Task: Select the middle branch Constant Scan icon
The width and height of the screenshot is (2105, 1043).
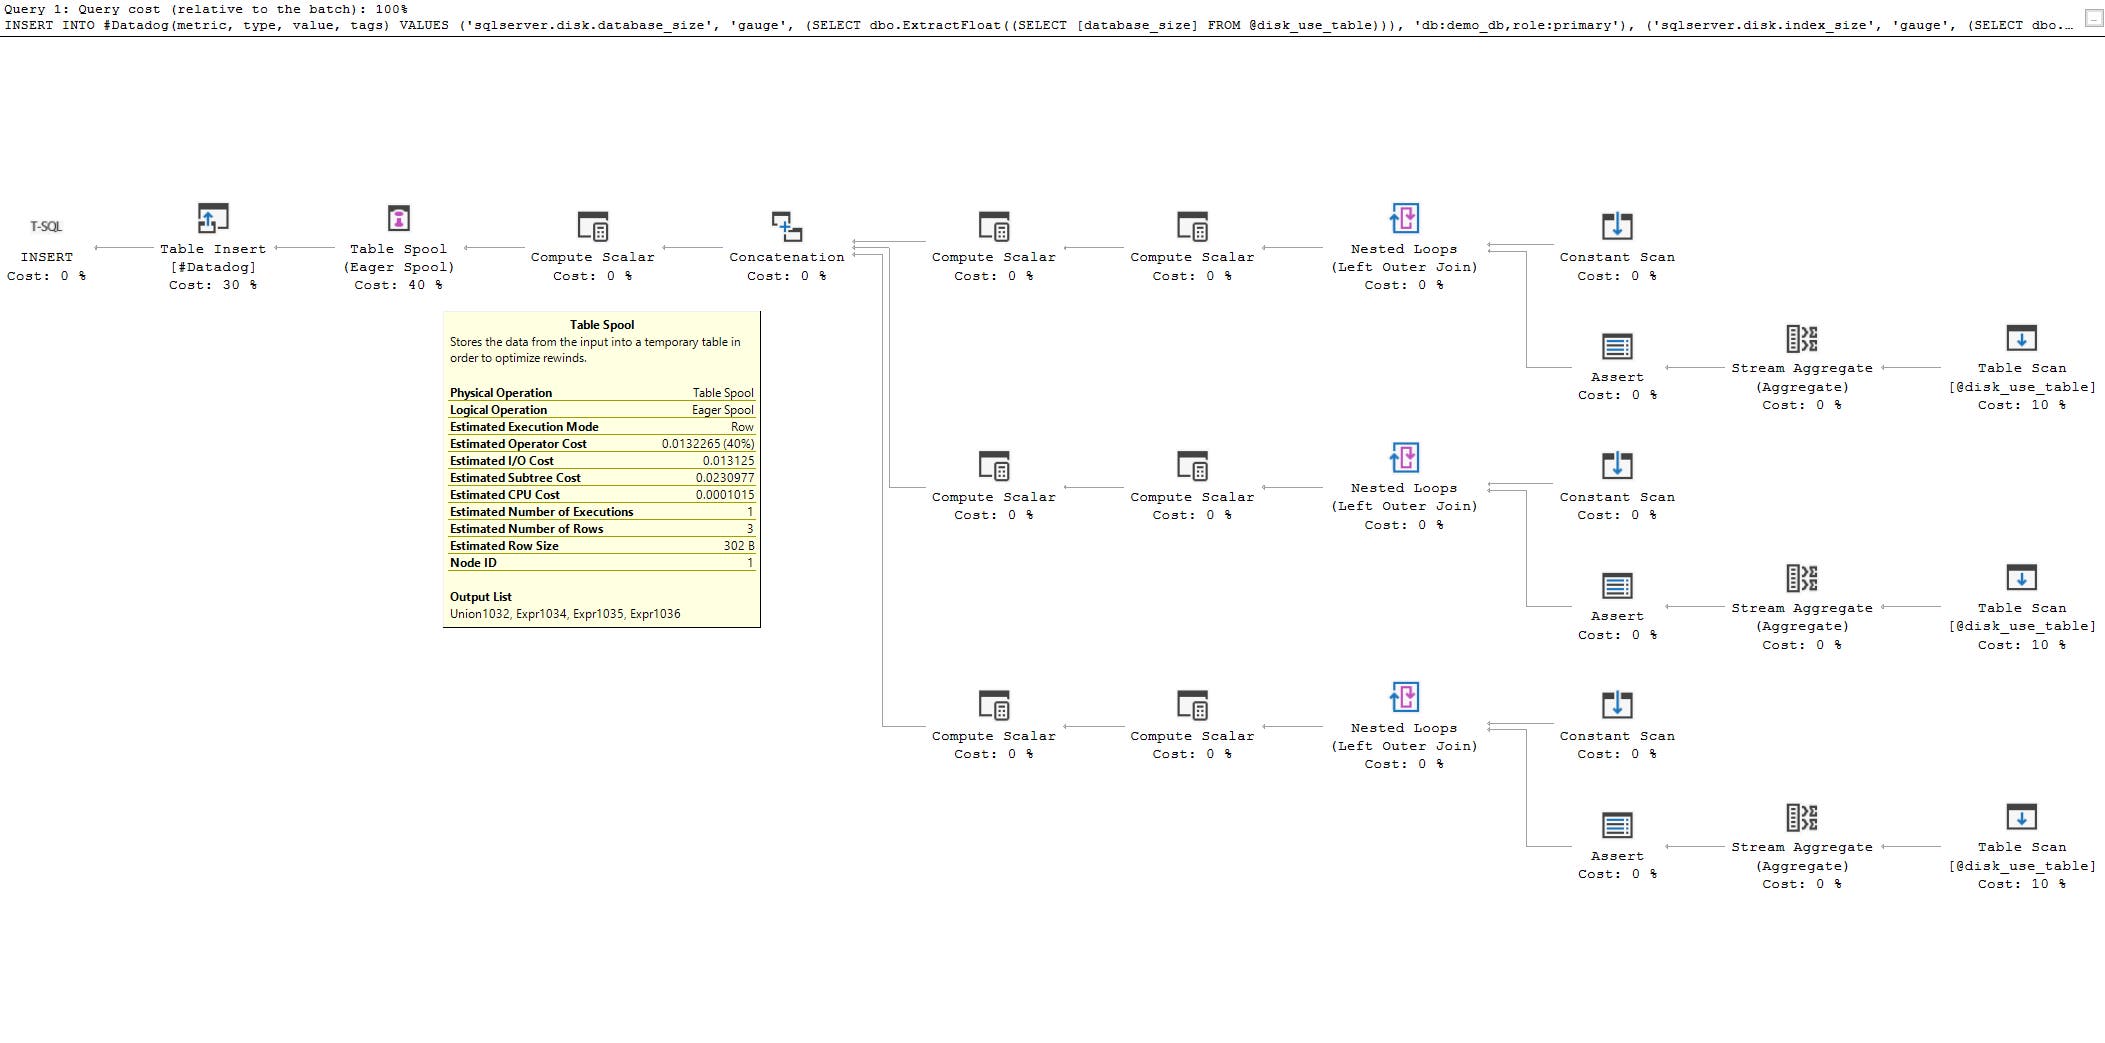Action: pyautogui.click(x=1616, y=467)
